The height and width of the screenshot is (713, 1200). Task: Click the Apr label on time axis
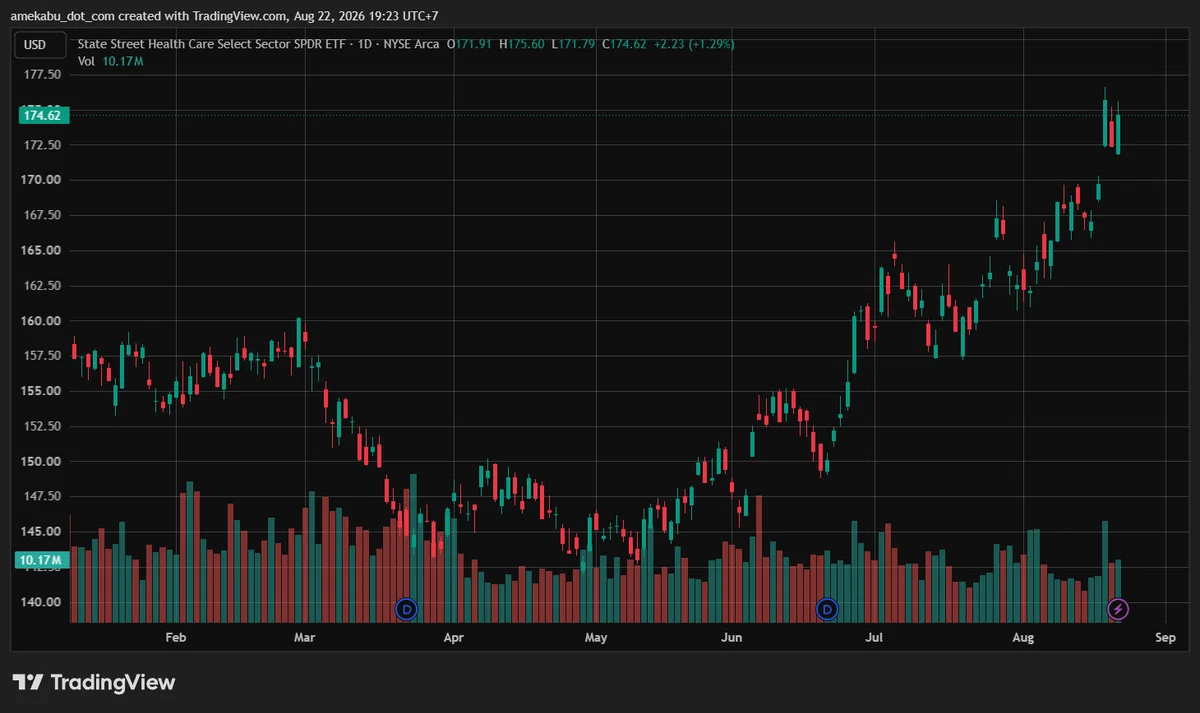point(454,636)
